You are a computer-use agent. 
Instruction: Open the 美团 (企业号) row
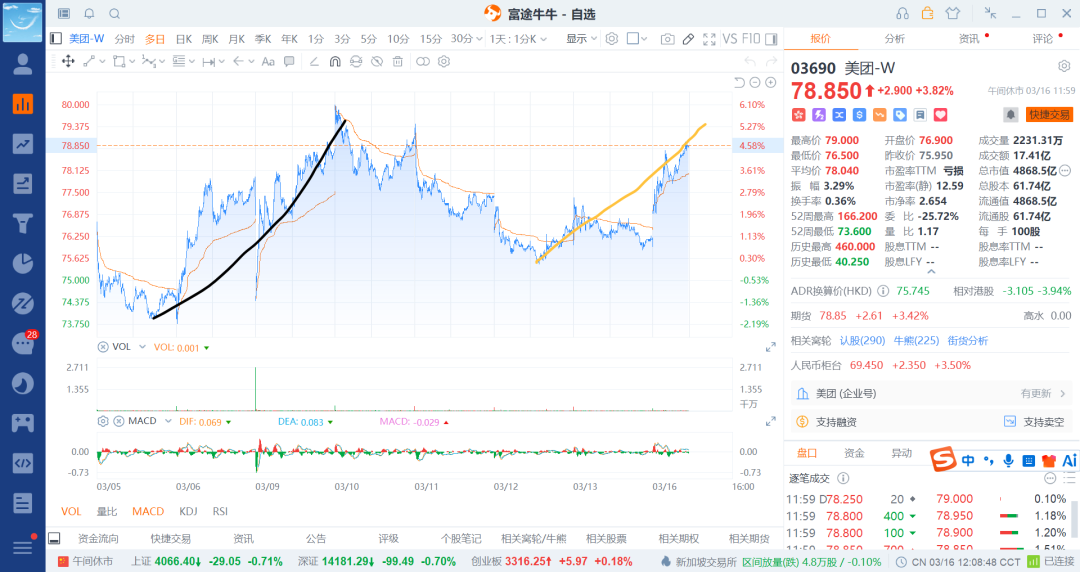coord(931,394)
